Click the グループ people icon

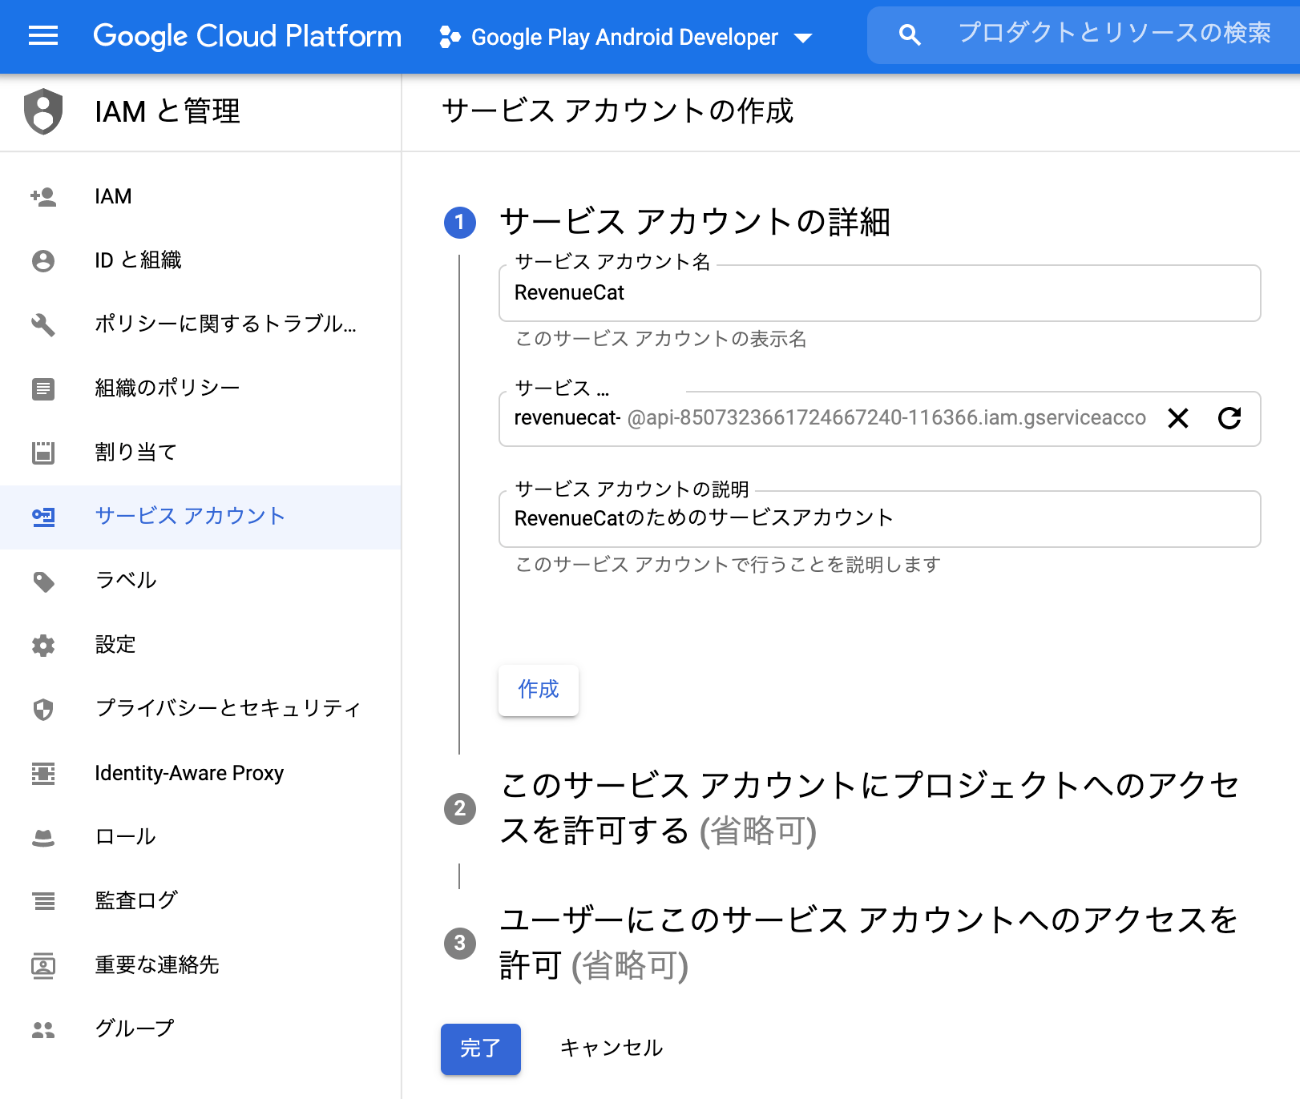click(x=43, y=1029)
